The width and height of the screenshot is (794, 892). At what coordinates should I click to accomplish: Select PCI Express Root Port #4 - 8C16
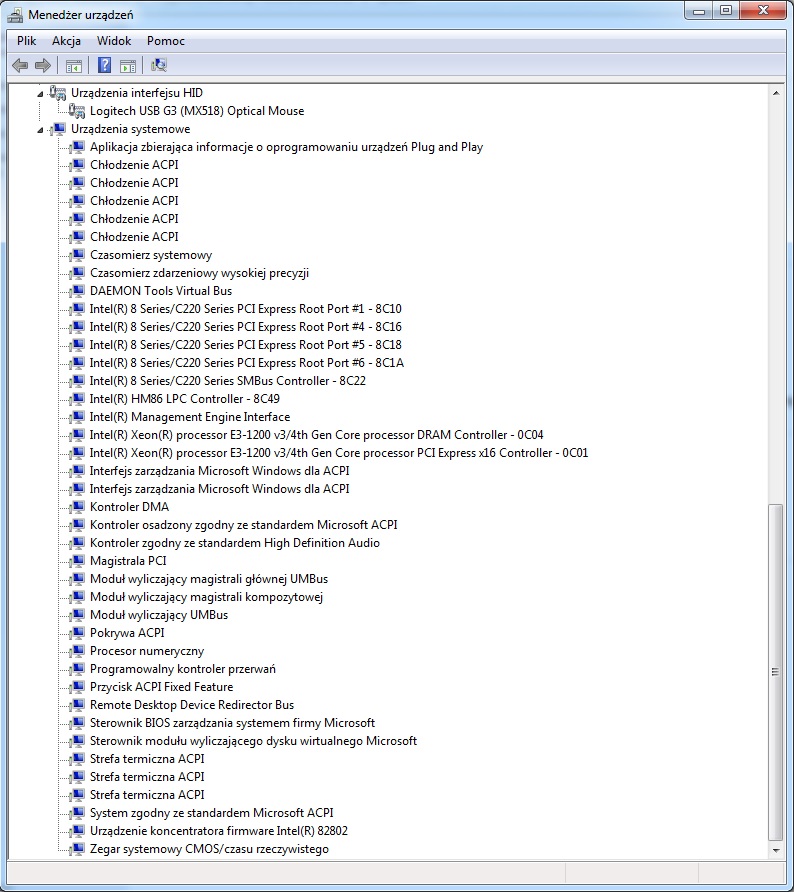(245, 327)
